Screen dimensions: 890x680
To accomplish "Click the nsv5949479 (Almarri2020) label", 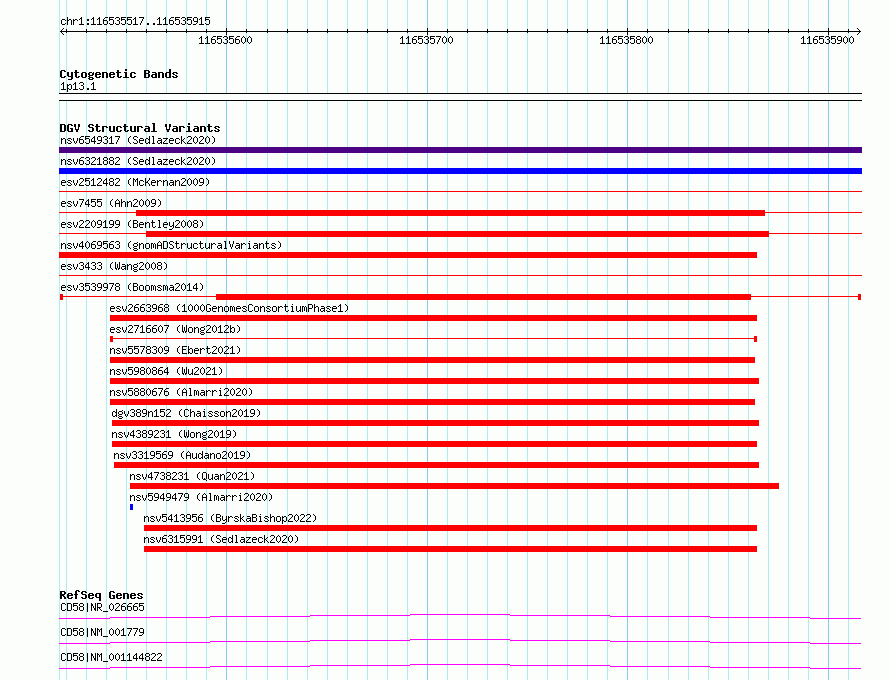I will click(x=201, y=497).
